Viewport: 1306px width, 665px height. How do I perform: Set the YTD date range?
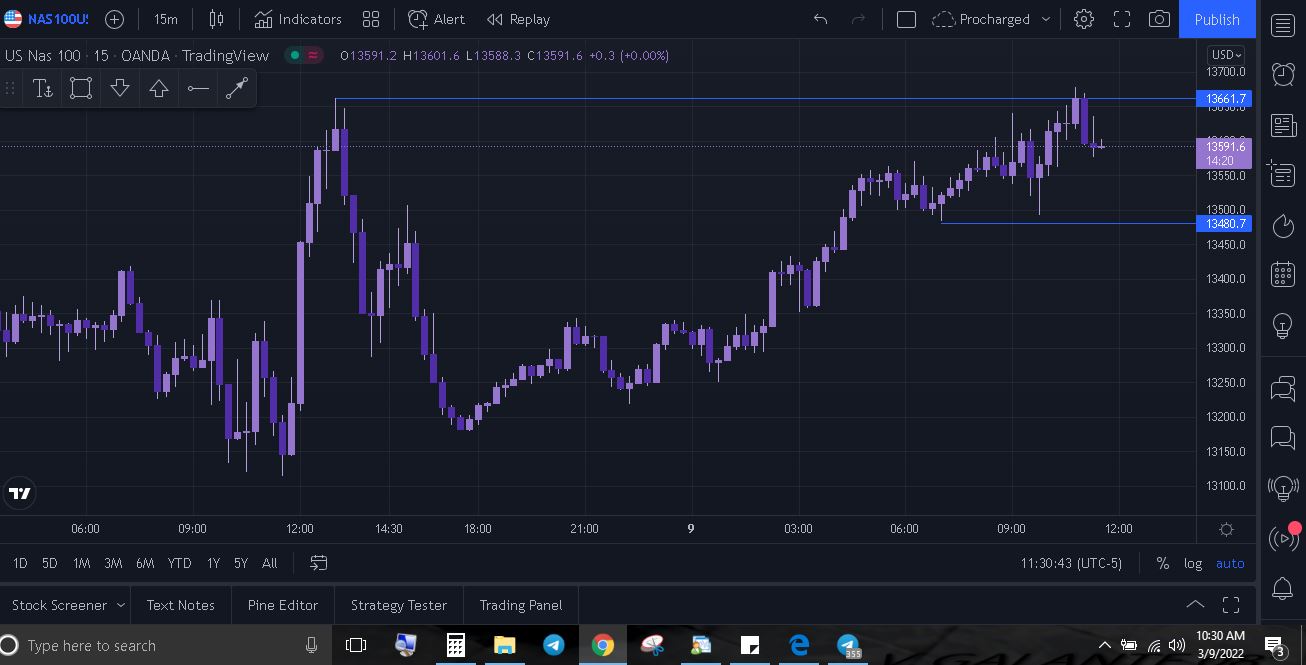(179, 563)
